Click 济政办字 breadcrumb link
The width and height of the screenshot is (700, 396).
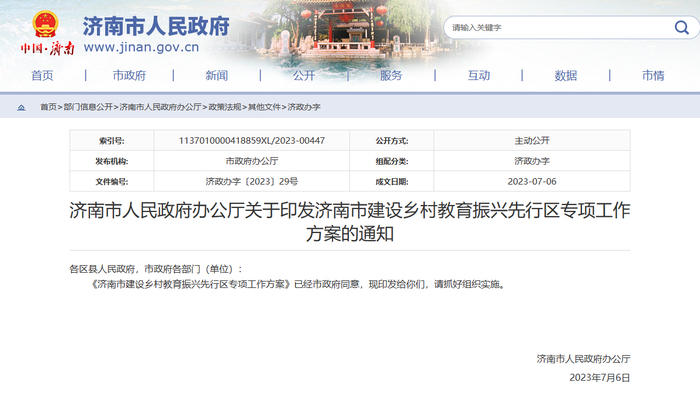(304, 107)
